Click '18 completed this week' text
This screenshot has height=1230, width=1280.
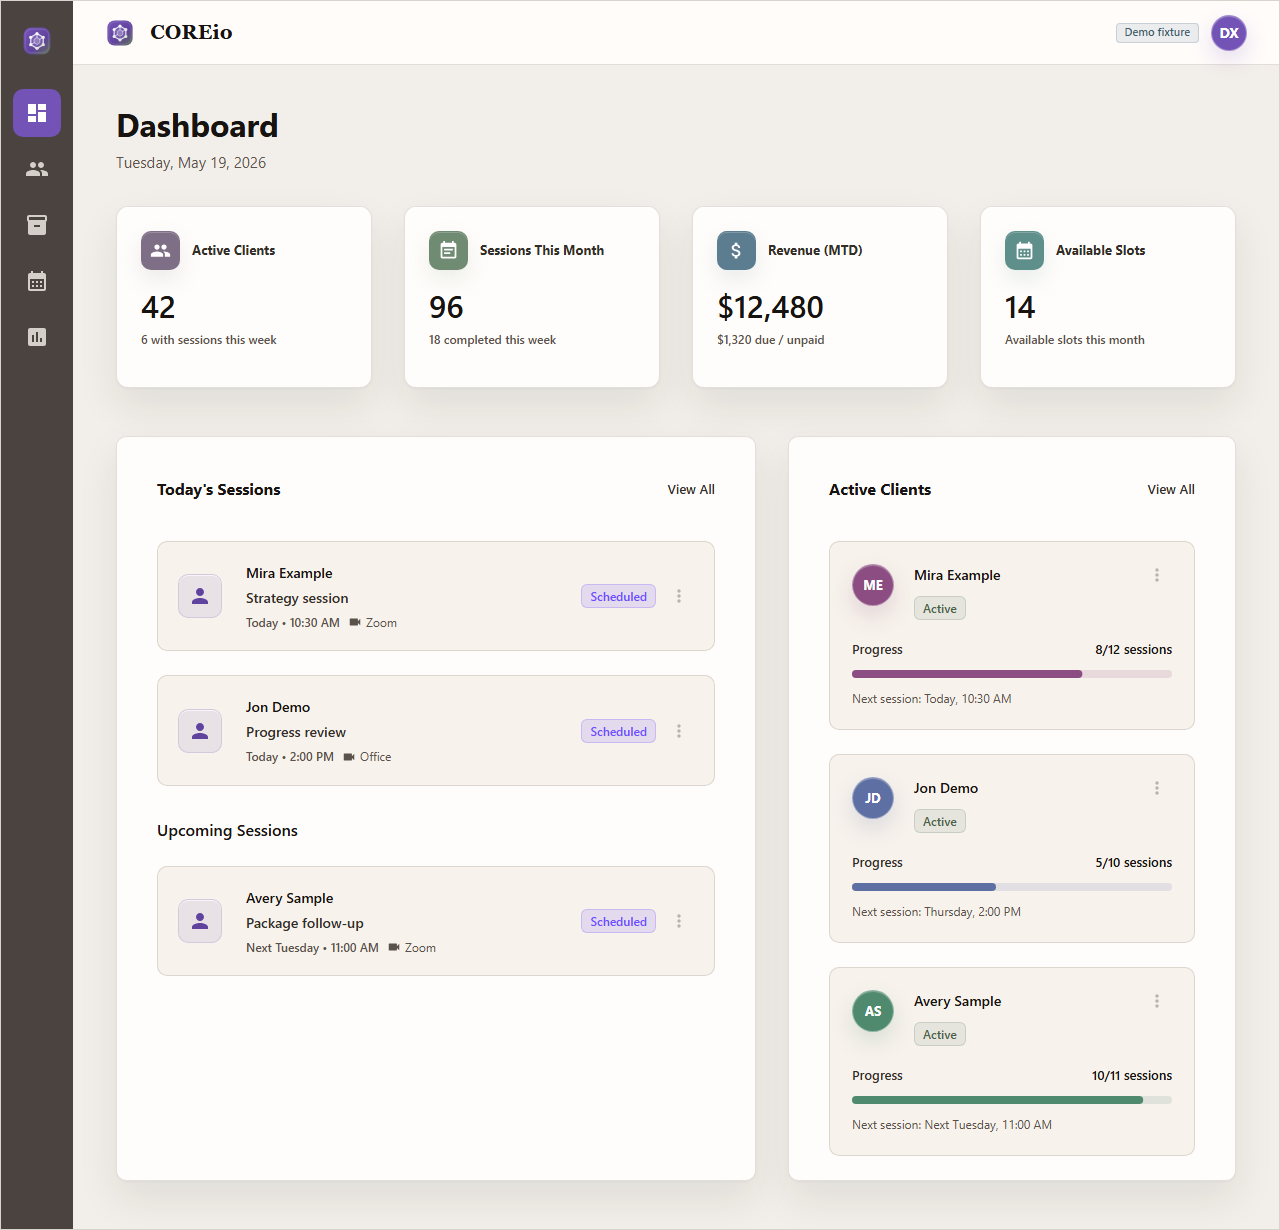tap(492, 340)
